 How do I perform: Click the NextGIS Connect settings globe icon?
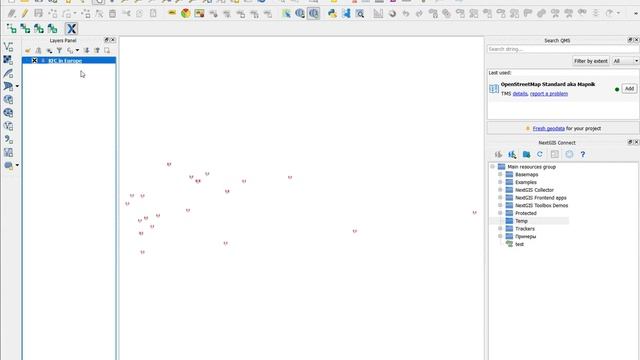click(569, 154)
